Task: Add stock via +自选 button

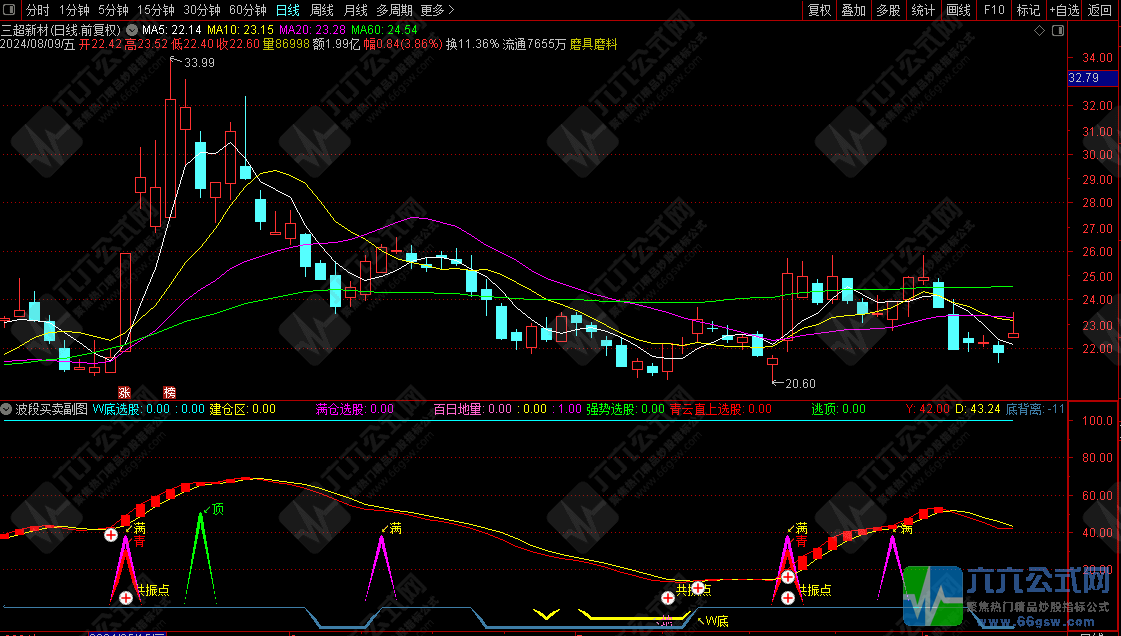Action: [x=1064, y=10]
